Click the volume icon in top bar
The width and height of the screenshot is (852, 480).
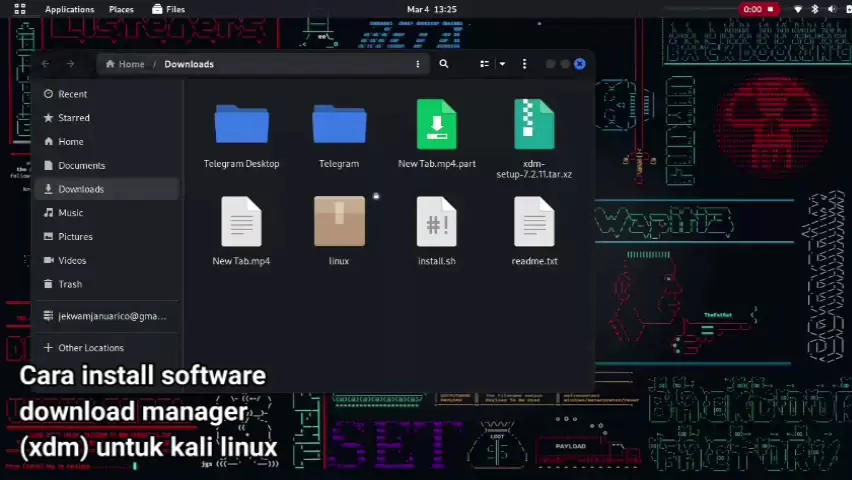832,9
